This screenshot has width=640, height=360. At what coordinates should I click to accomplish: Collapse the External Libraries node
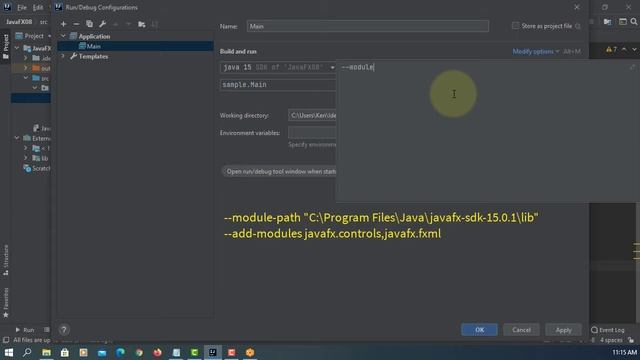(17, 138)
